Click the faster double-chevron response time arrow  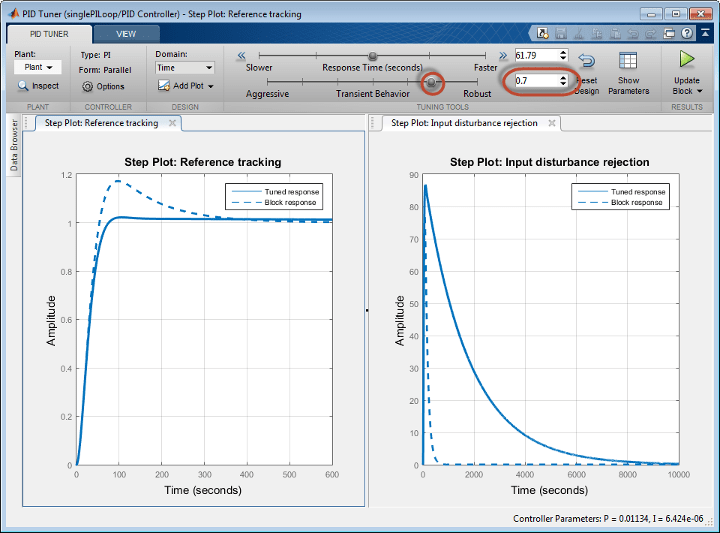[x=503, y=56]
